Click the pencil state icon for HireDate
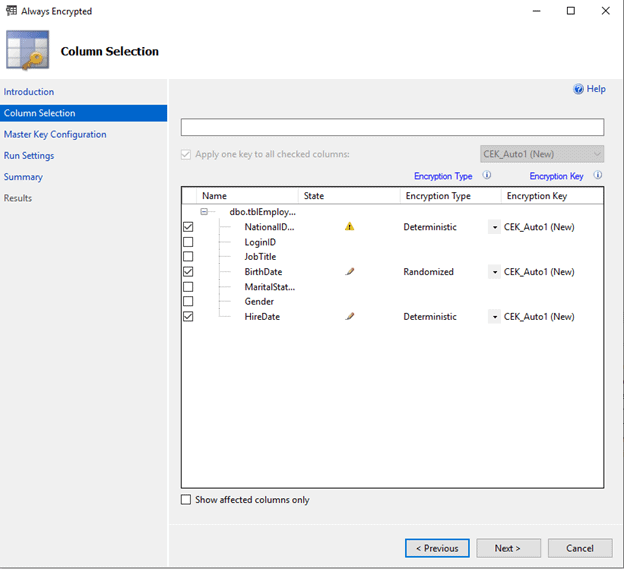 [x=349, y=317]
